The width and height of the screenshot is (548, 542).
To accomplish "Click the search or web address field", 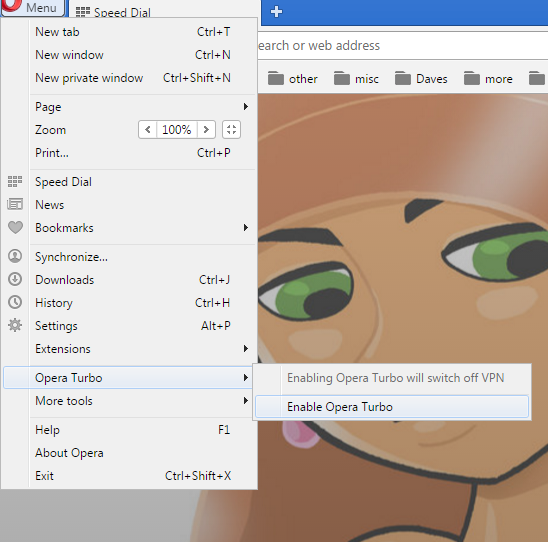I will (x=402, y=45).
